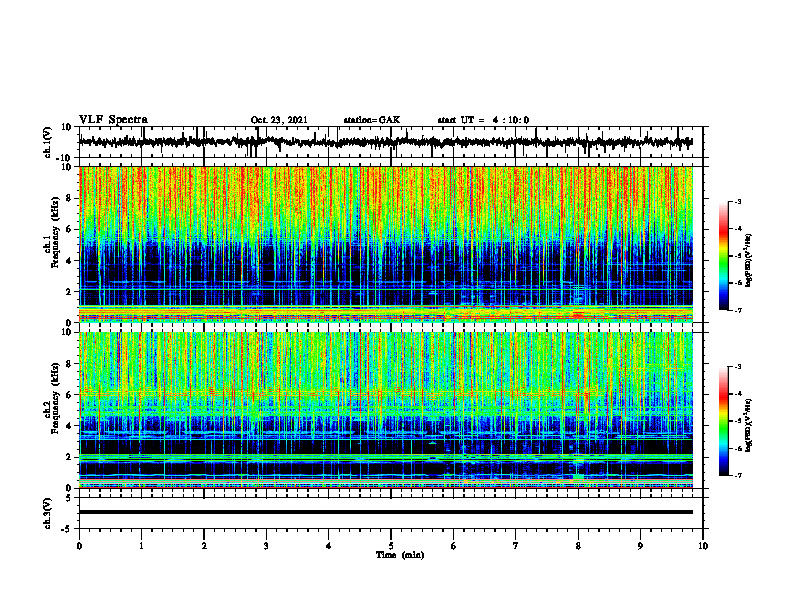Click the ch.2 log(PSD) color bar unit label
Image resolution: width=792 pixels, height=612 pixels.
(x=749, y=425)
